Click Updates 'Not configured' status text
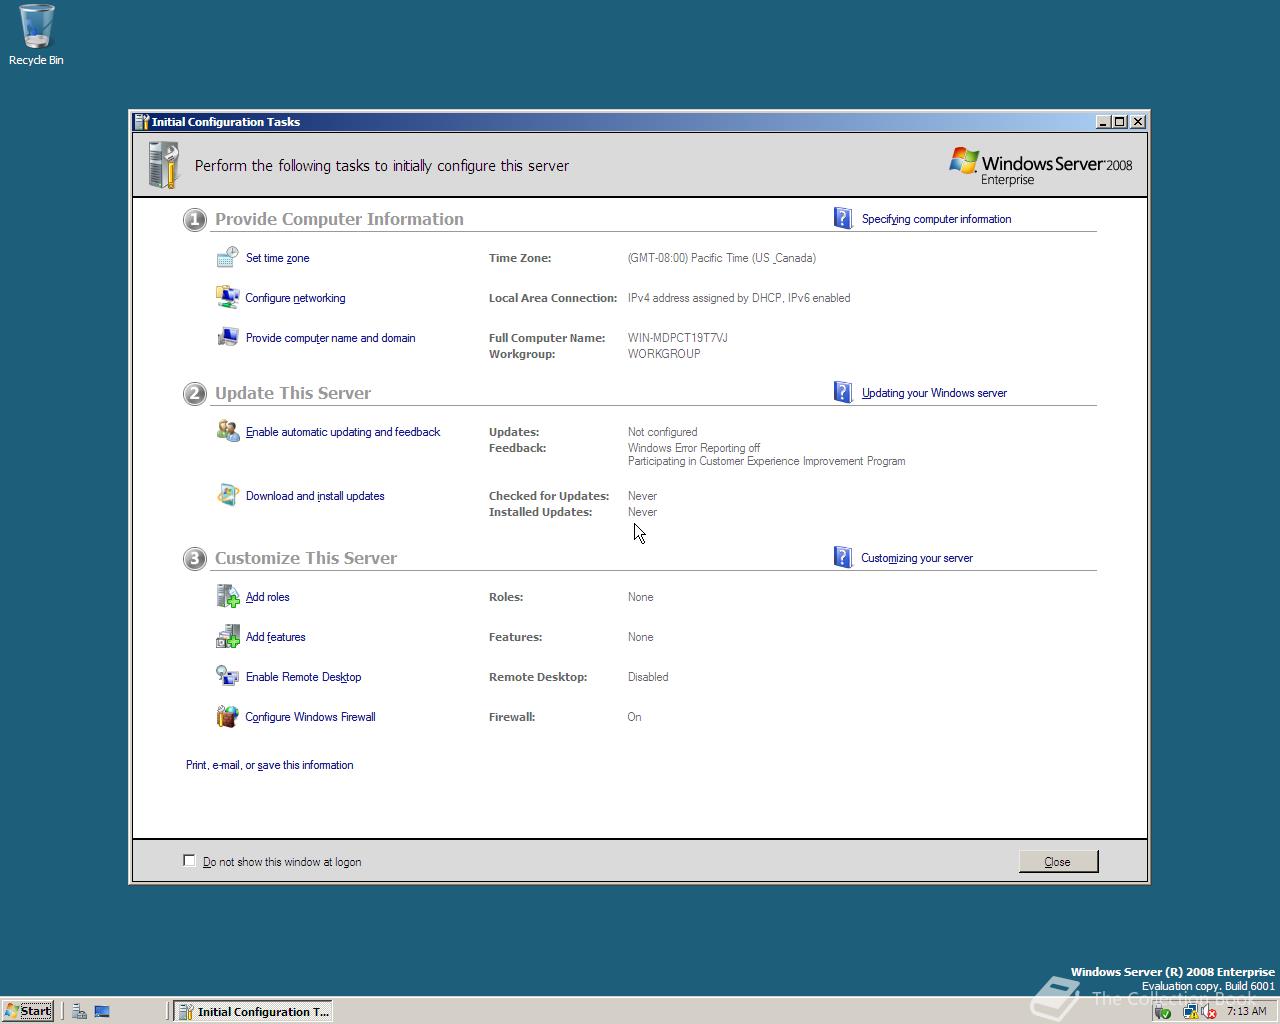The width and height of the screenshot is (1280, 1024). pos(662,432)
